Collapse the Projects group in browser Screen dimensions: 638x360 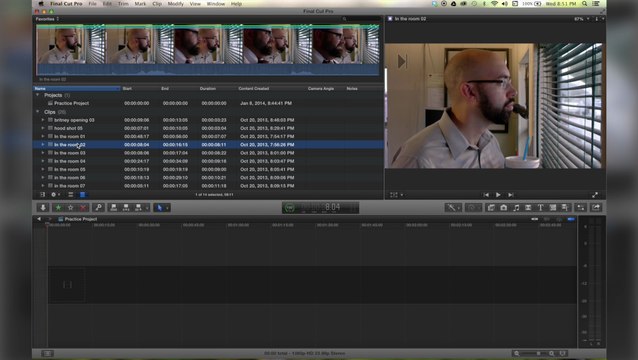point(37,95)
